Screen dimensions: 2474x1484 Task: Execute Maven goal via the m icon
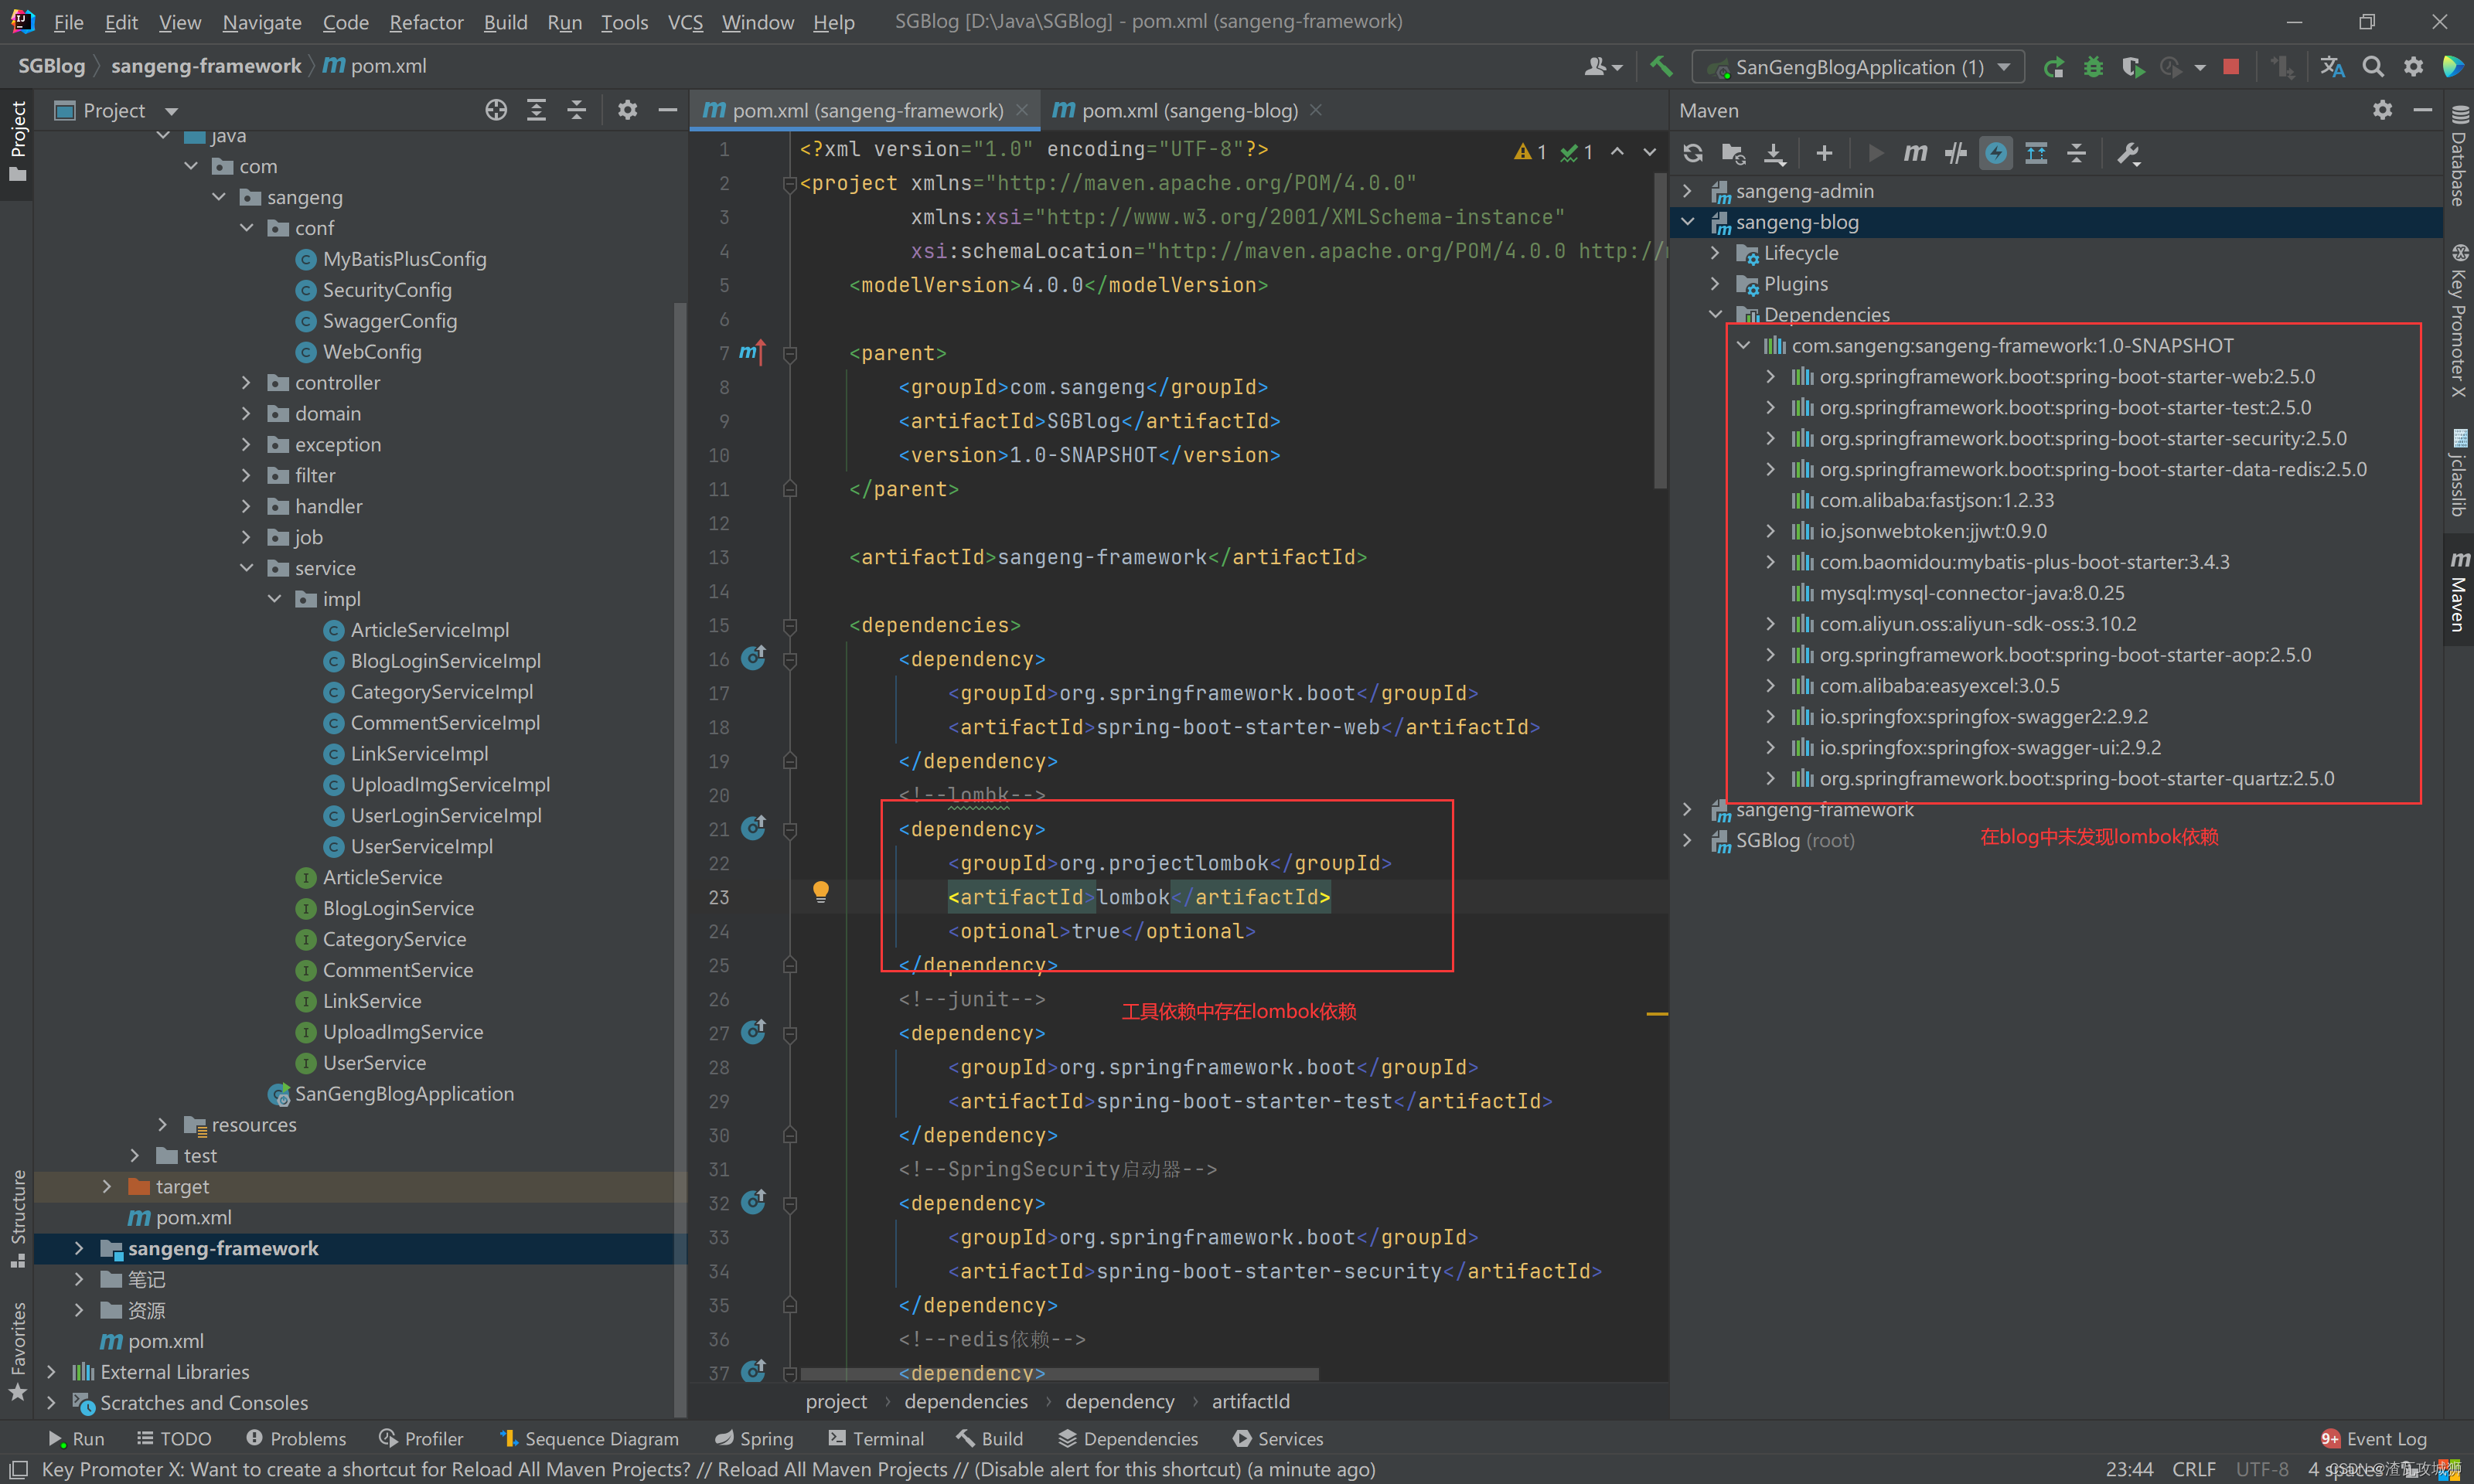1915,153
